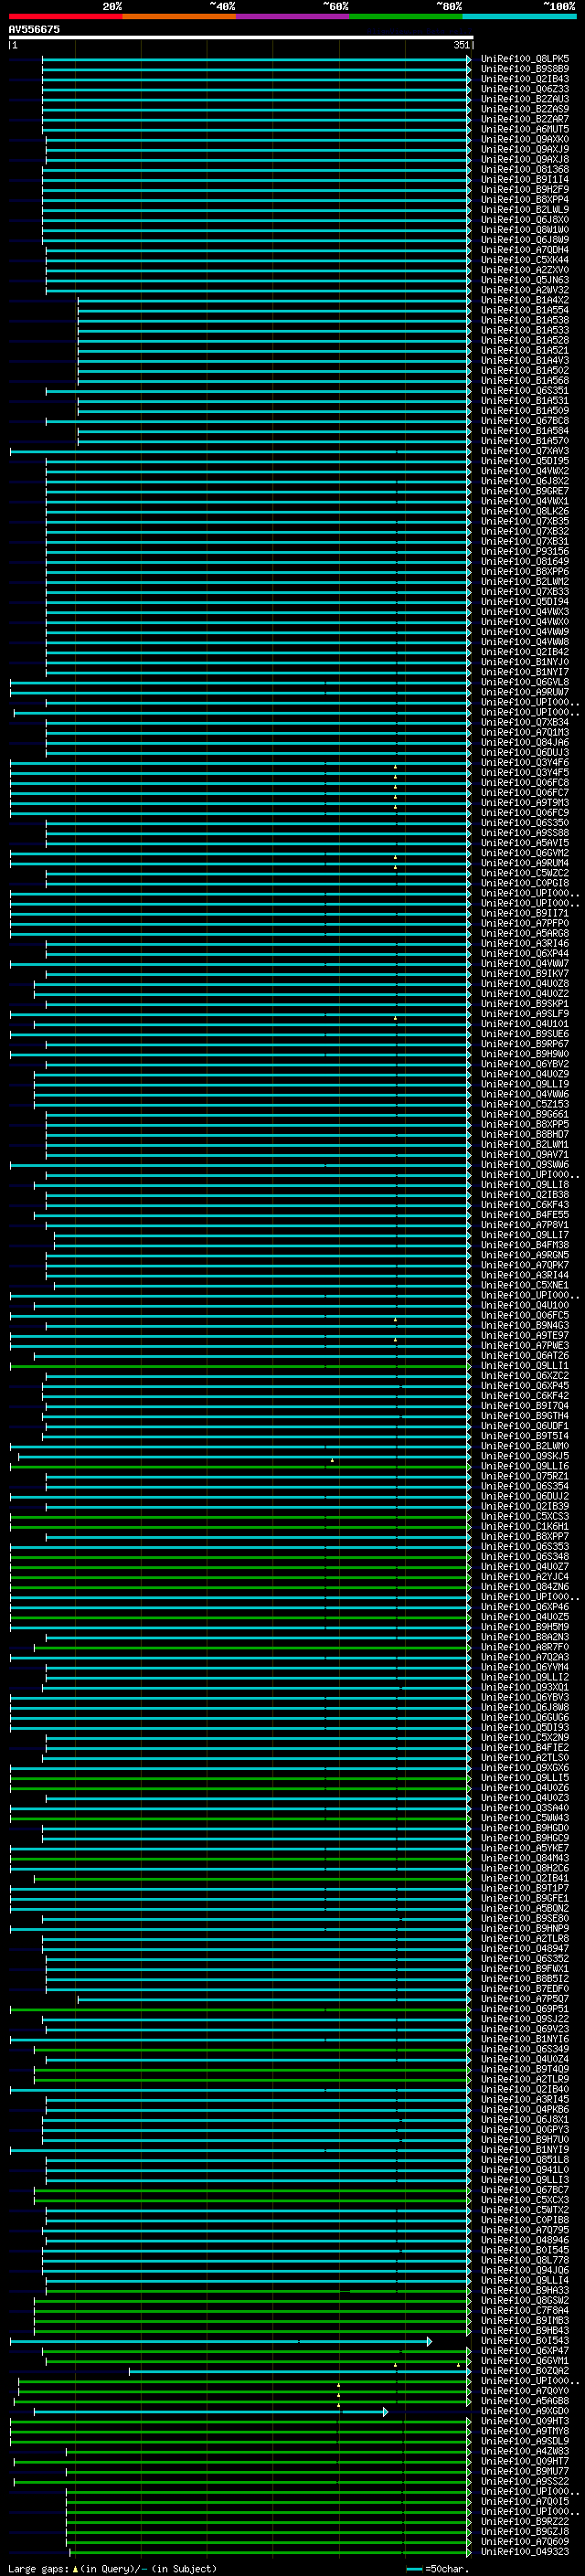Select hit label UniRef100_B0I543
The image size is (585, 2576).
pyautogui.click(x=525, y=2340)
